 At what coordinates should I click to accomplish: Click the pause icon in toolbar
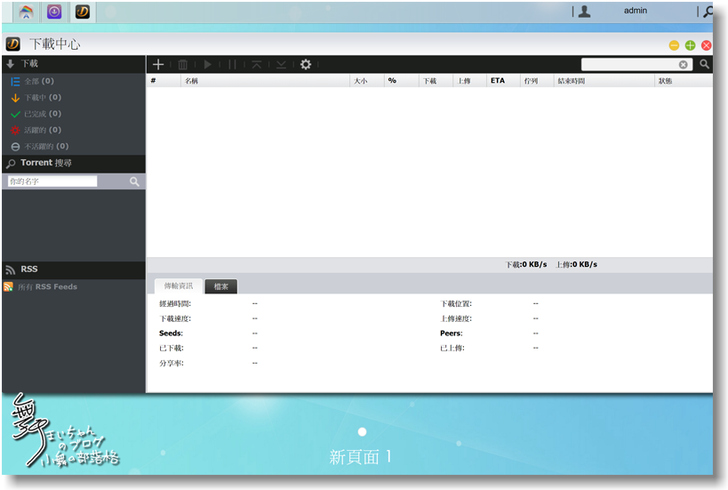(232, 64)
